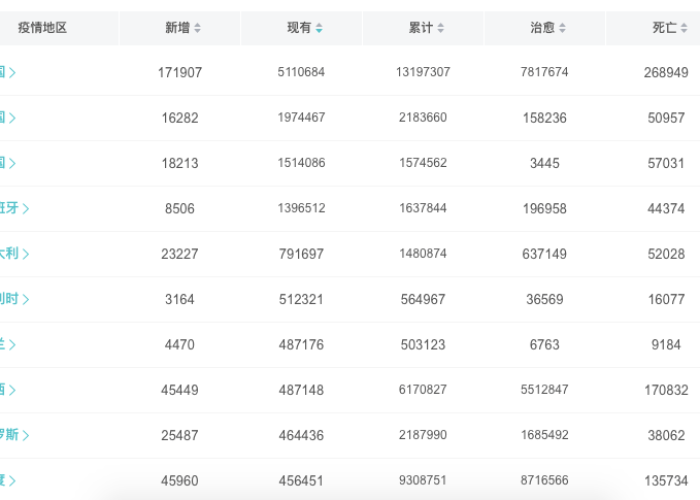Select current cases value 1396512
The width and height of the screenshot is (700, 500).
pyautogui.click(x=301, y=208)
